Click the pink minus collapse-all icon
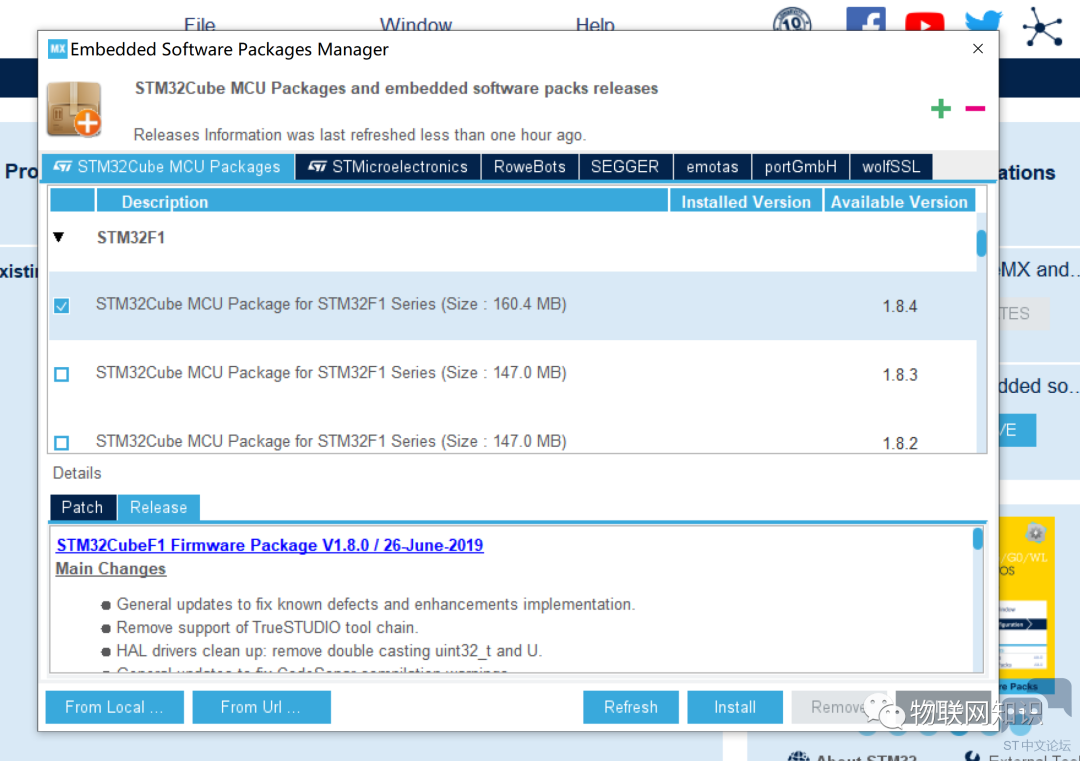Image resolution: width=1080 pixels, height=761 pixels. point(975,108)
